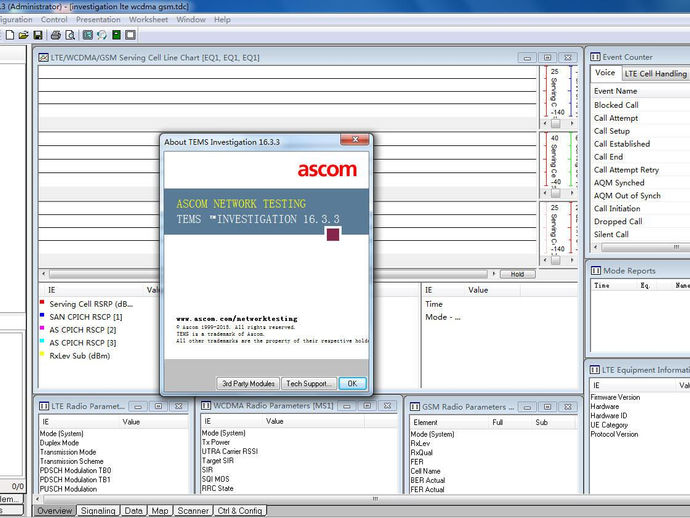The height and width of the screenshot is (518, 690).
Task: Click the WCDMA Radio Parameters window icon
Action: coord(206,405)
